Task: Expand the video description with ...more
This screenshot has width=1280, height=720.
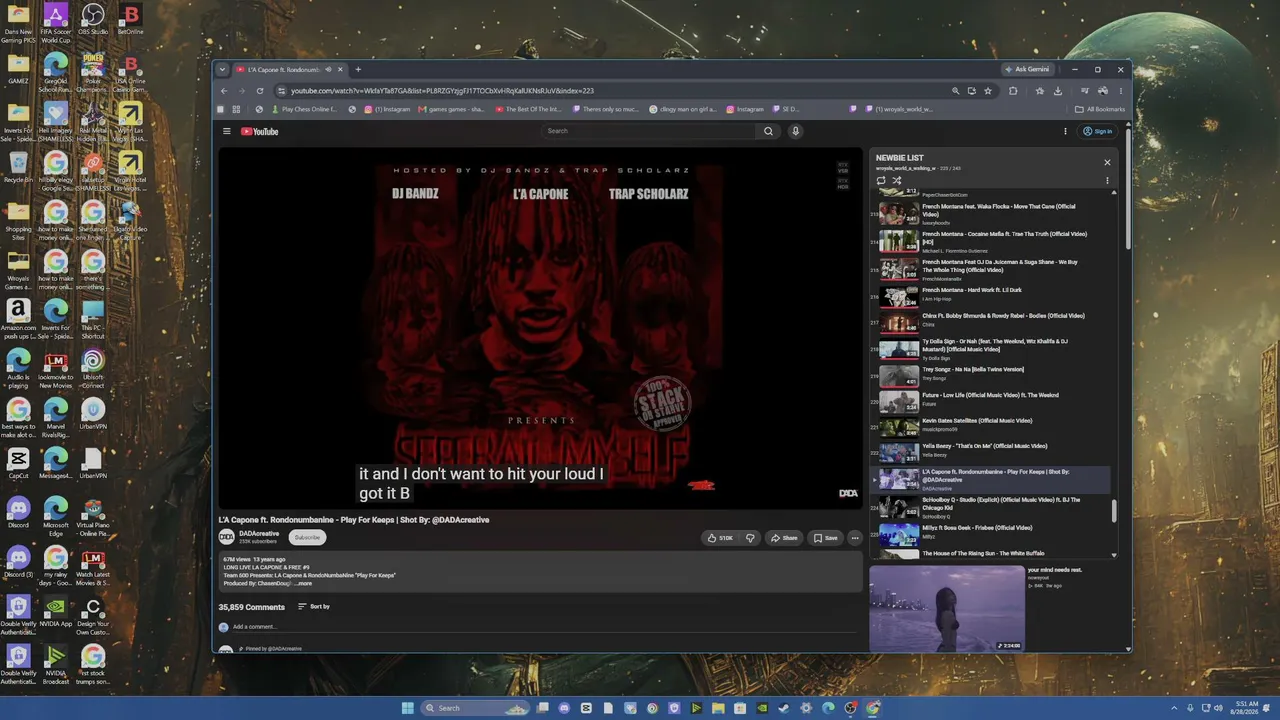Action: click(305, 583)
